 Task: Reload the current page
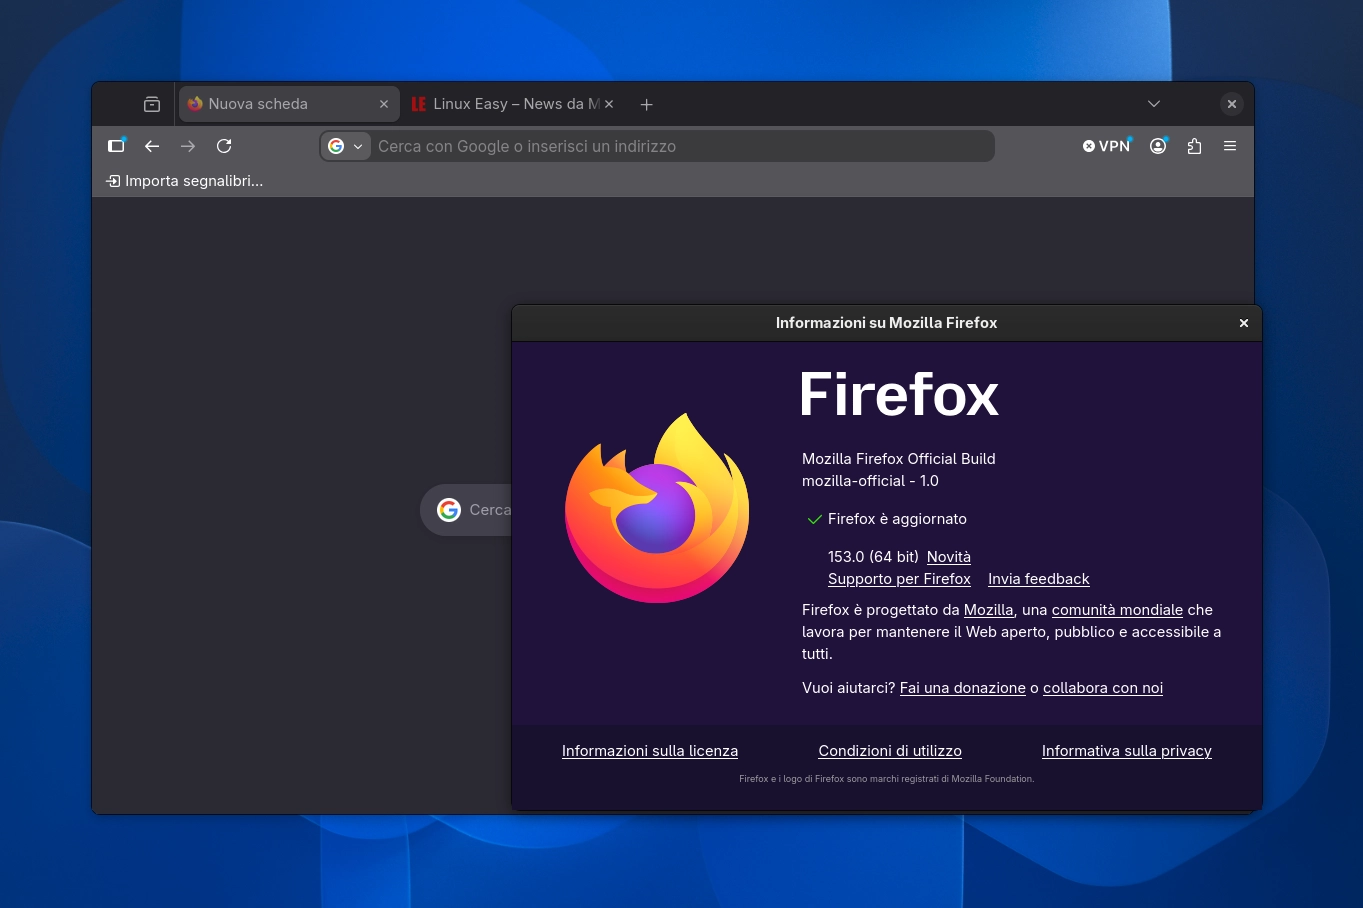pyautogui.click(x=224, y=146)
